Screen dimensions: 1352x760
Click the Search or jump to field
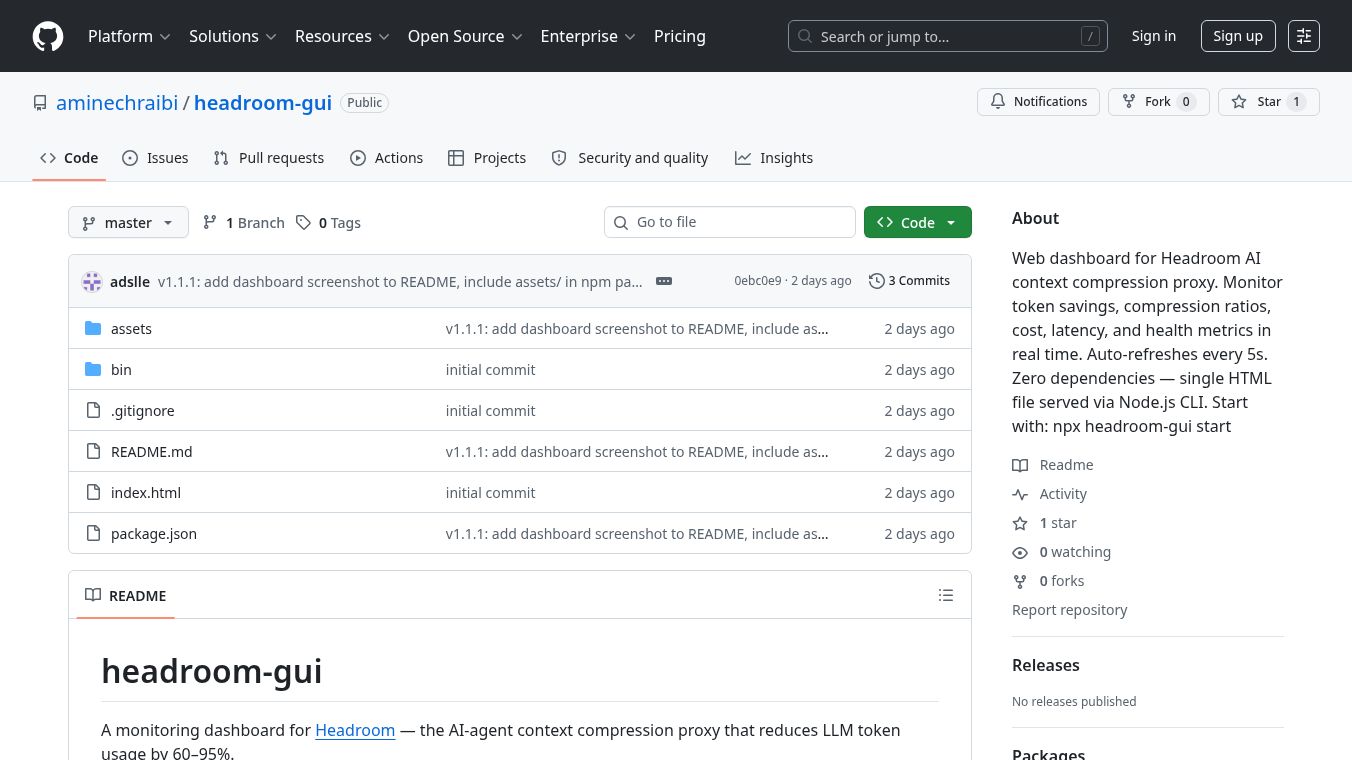click(948, 36)
